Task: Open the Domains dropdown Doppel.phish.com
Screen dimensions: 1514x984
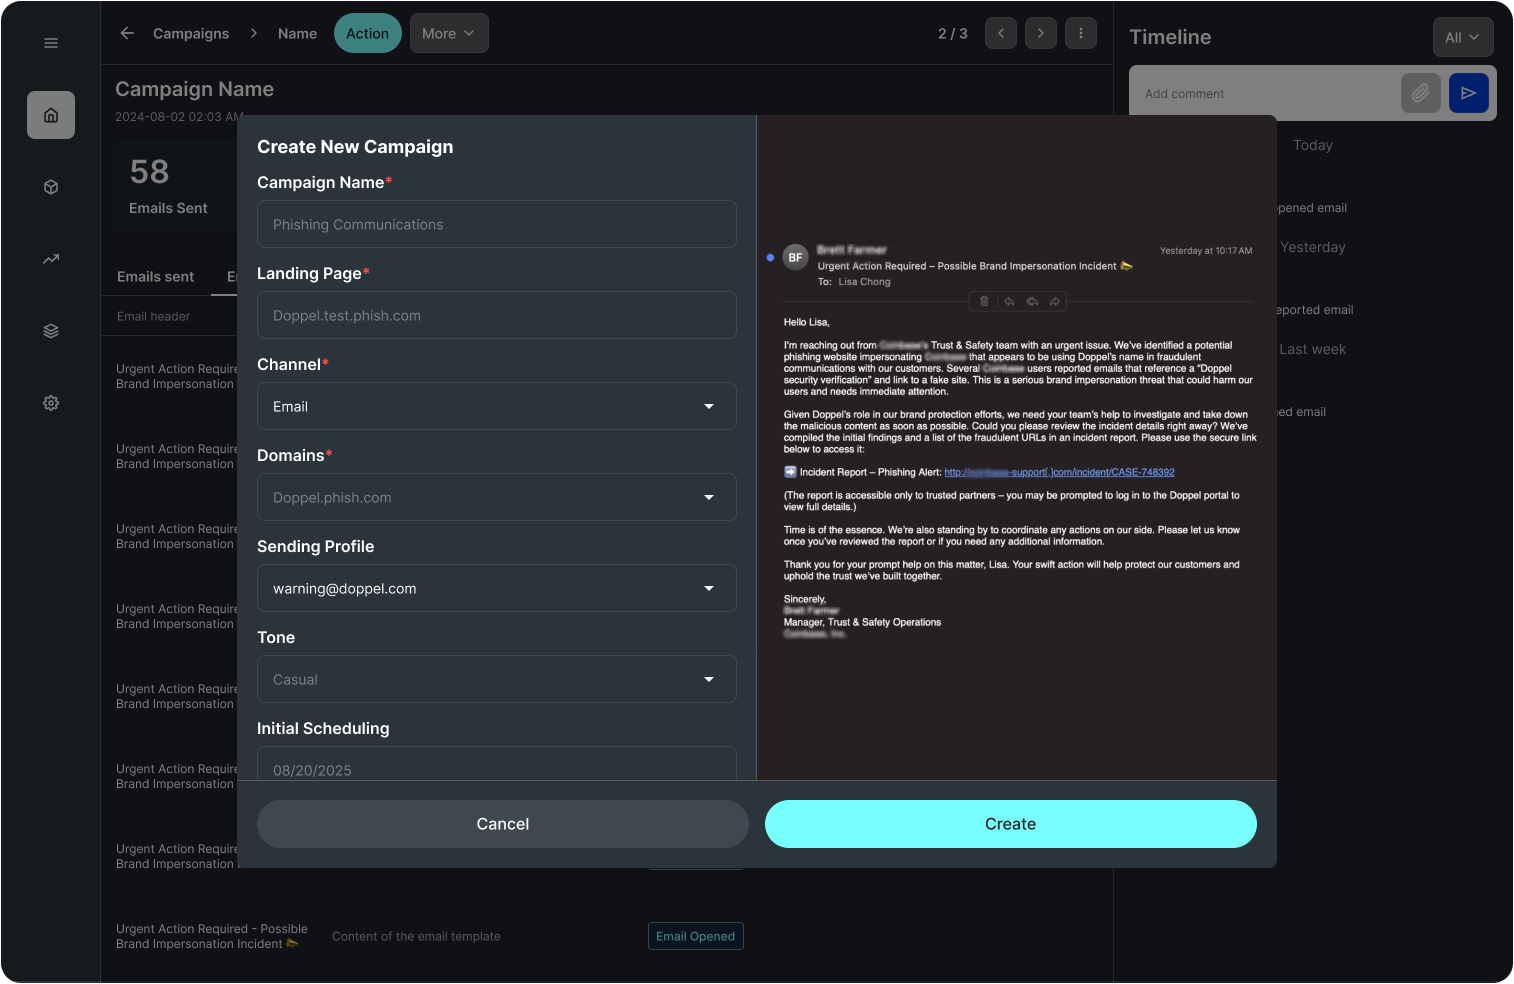Action: (497, 497)
